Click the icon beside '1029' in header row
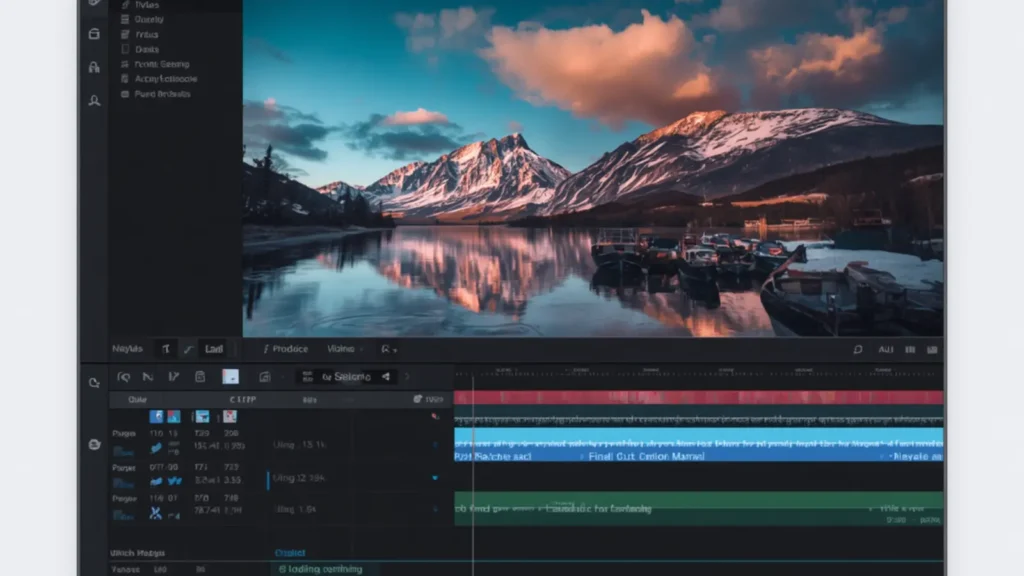1024x576 pixels. coord(417,399)
